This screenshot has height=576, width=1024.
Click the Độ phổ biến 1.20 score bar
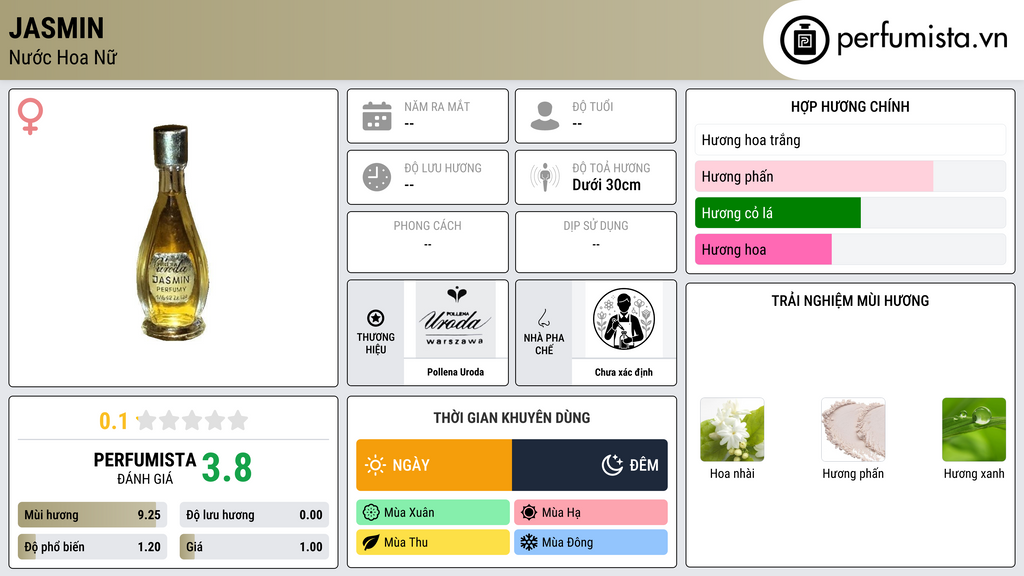(x=92, y=547)
